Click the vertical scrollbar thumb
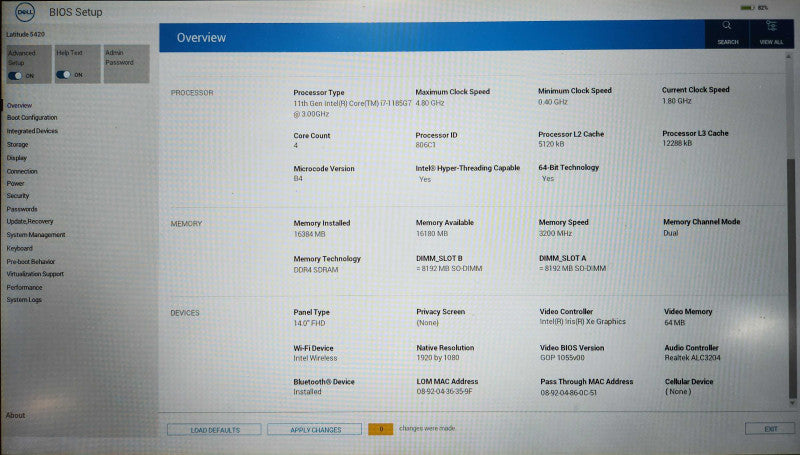The width and height of the screenshot is (800, 455). [x=791, y=278]
